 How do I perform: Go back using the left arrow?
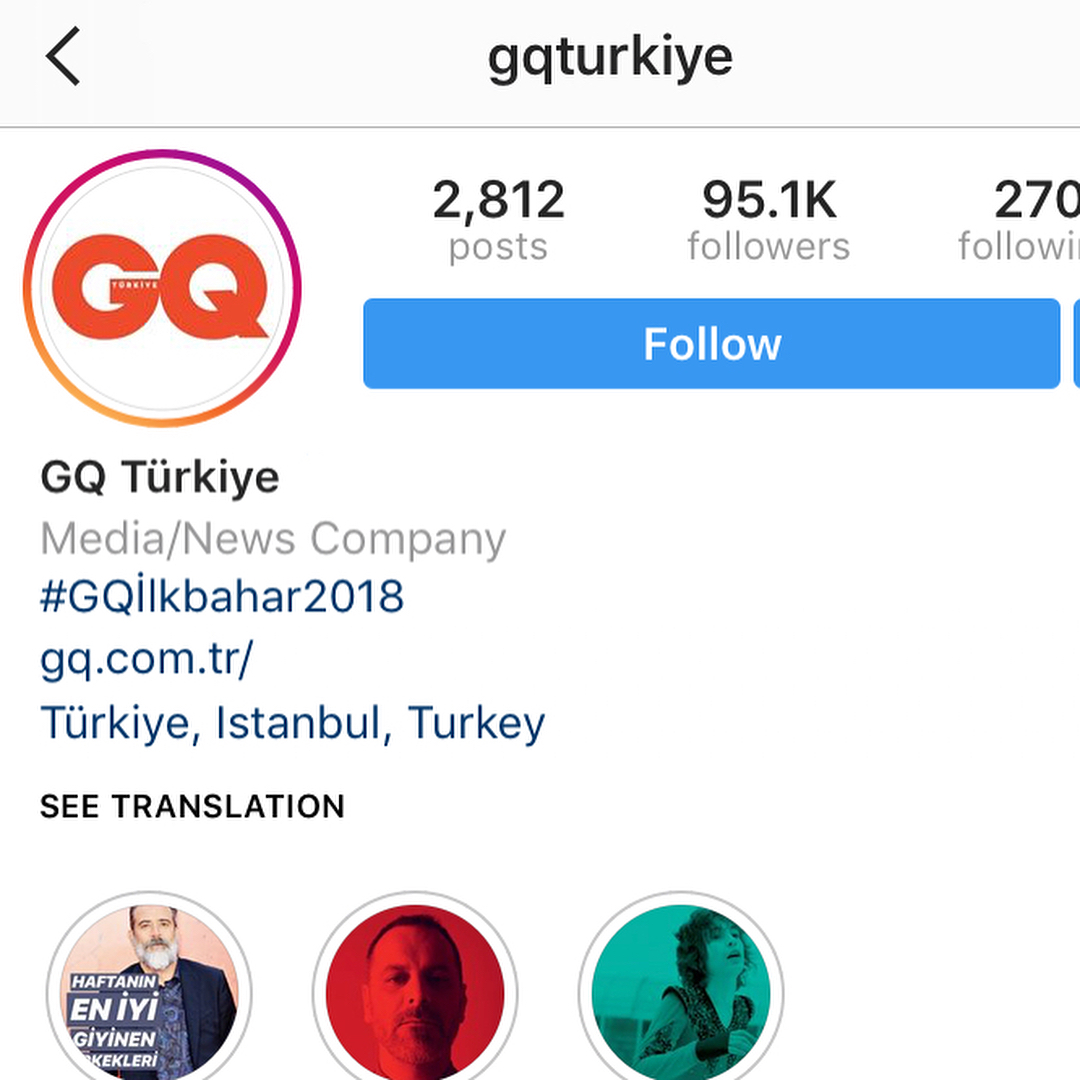tap(63, 56)
